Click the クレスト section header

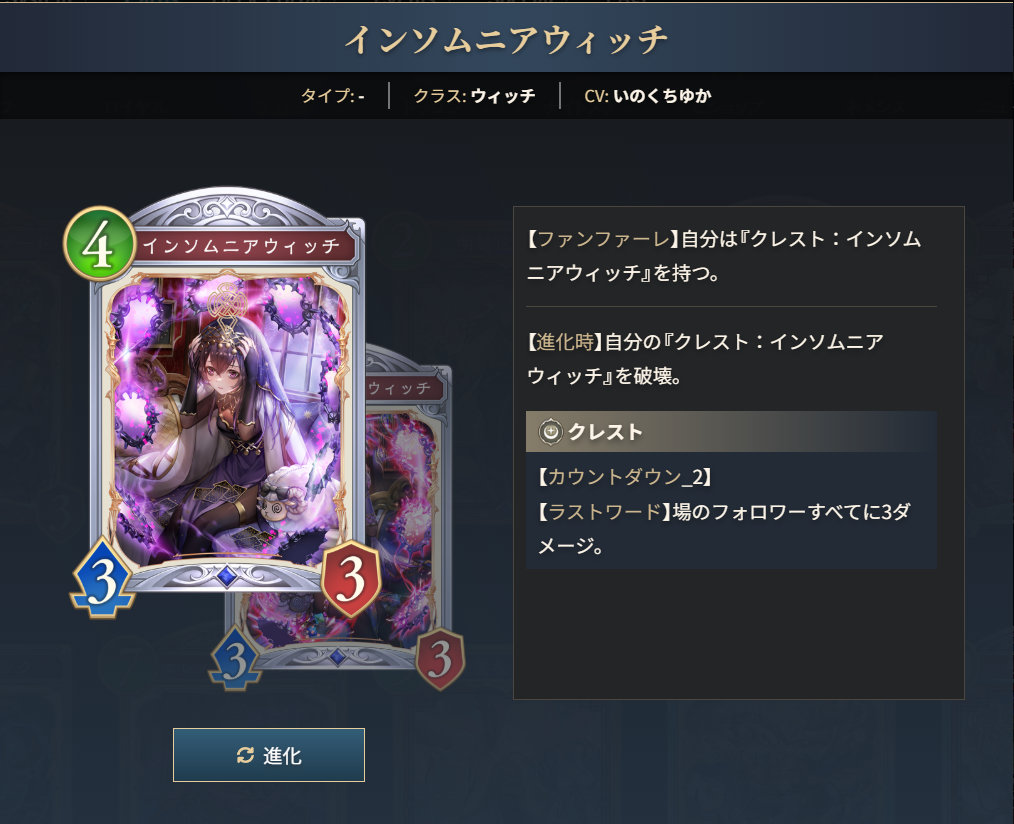731,431
